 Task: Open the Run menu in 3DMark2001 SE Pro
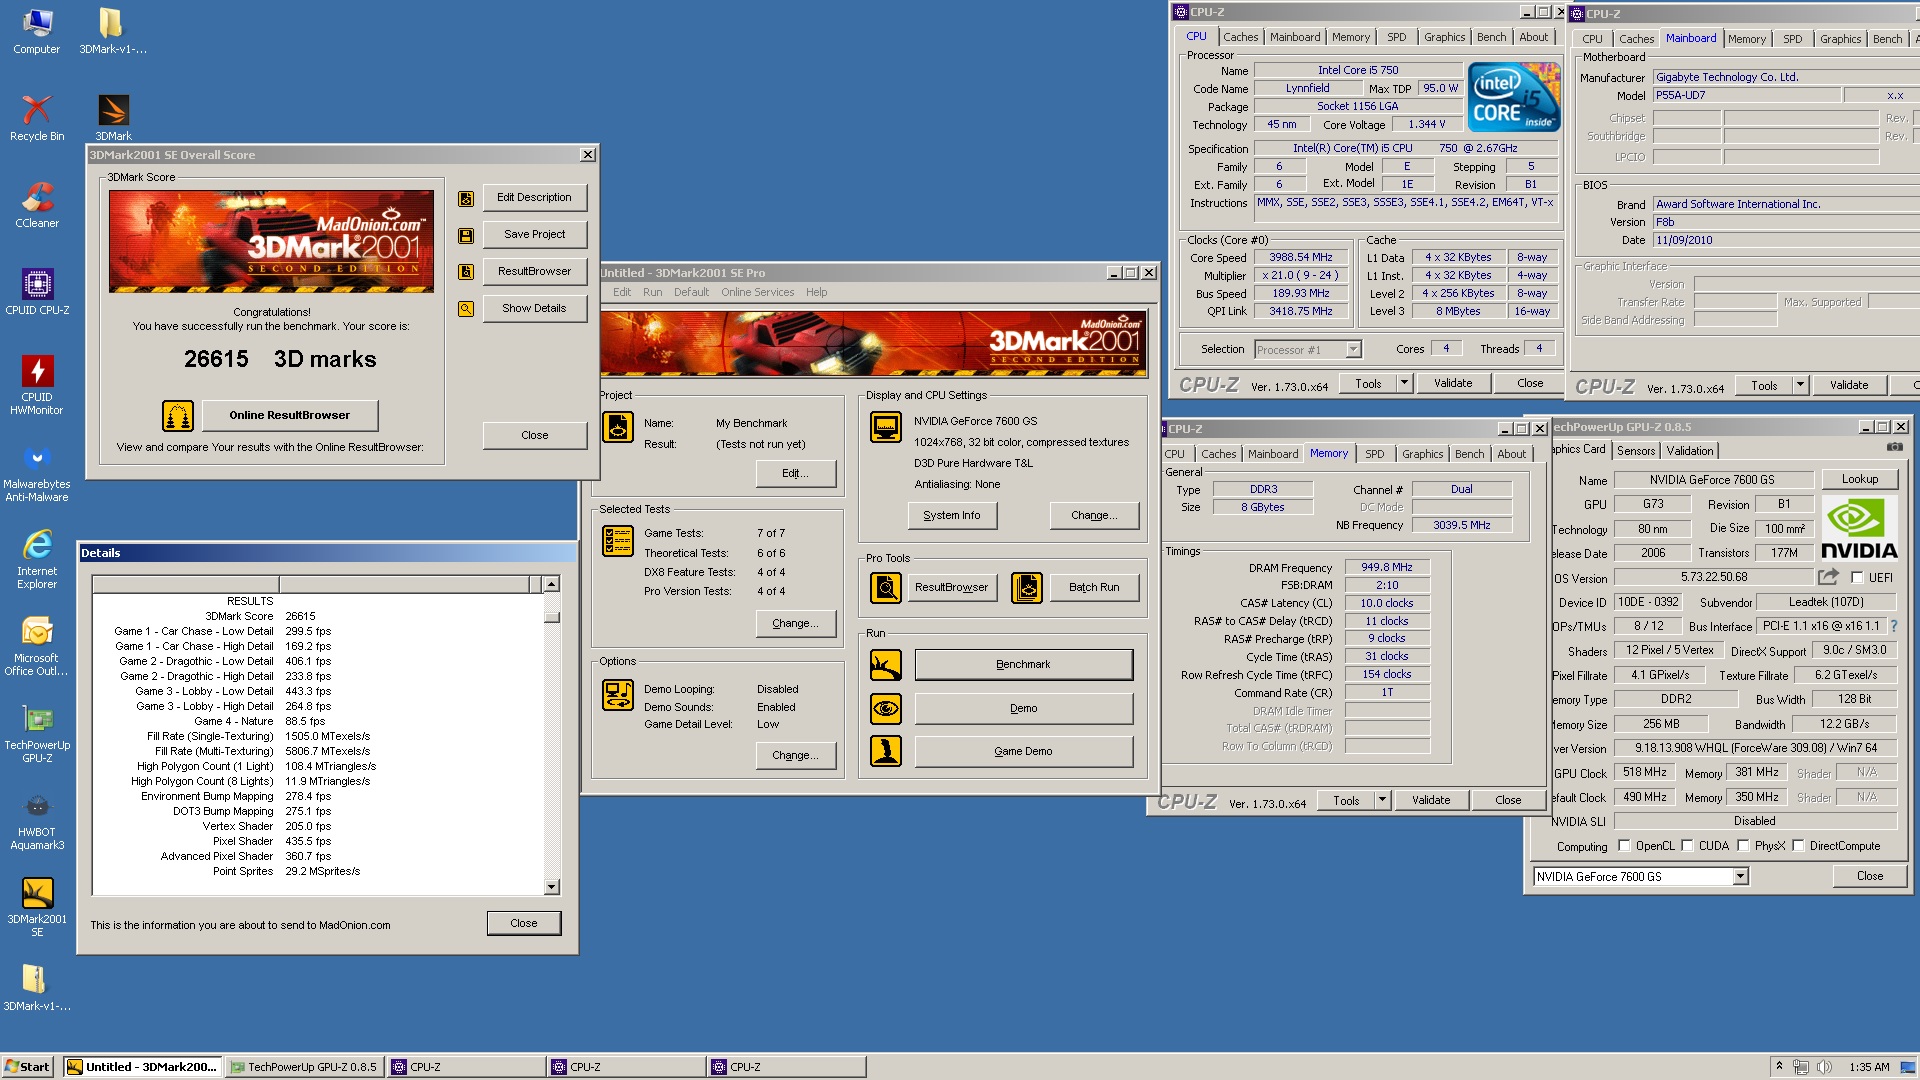coord(652,292)
